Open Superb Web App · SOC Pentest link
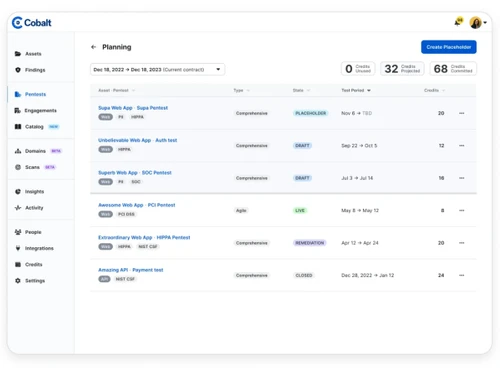 click(x=135, y=172)
